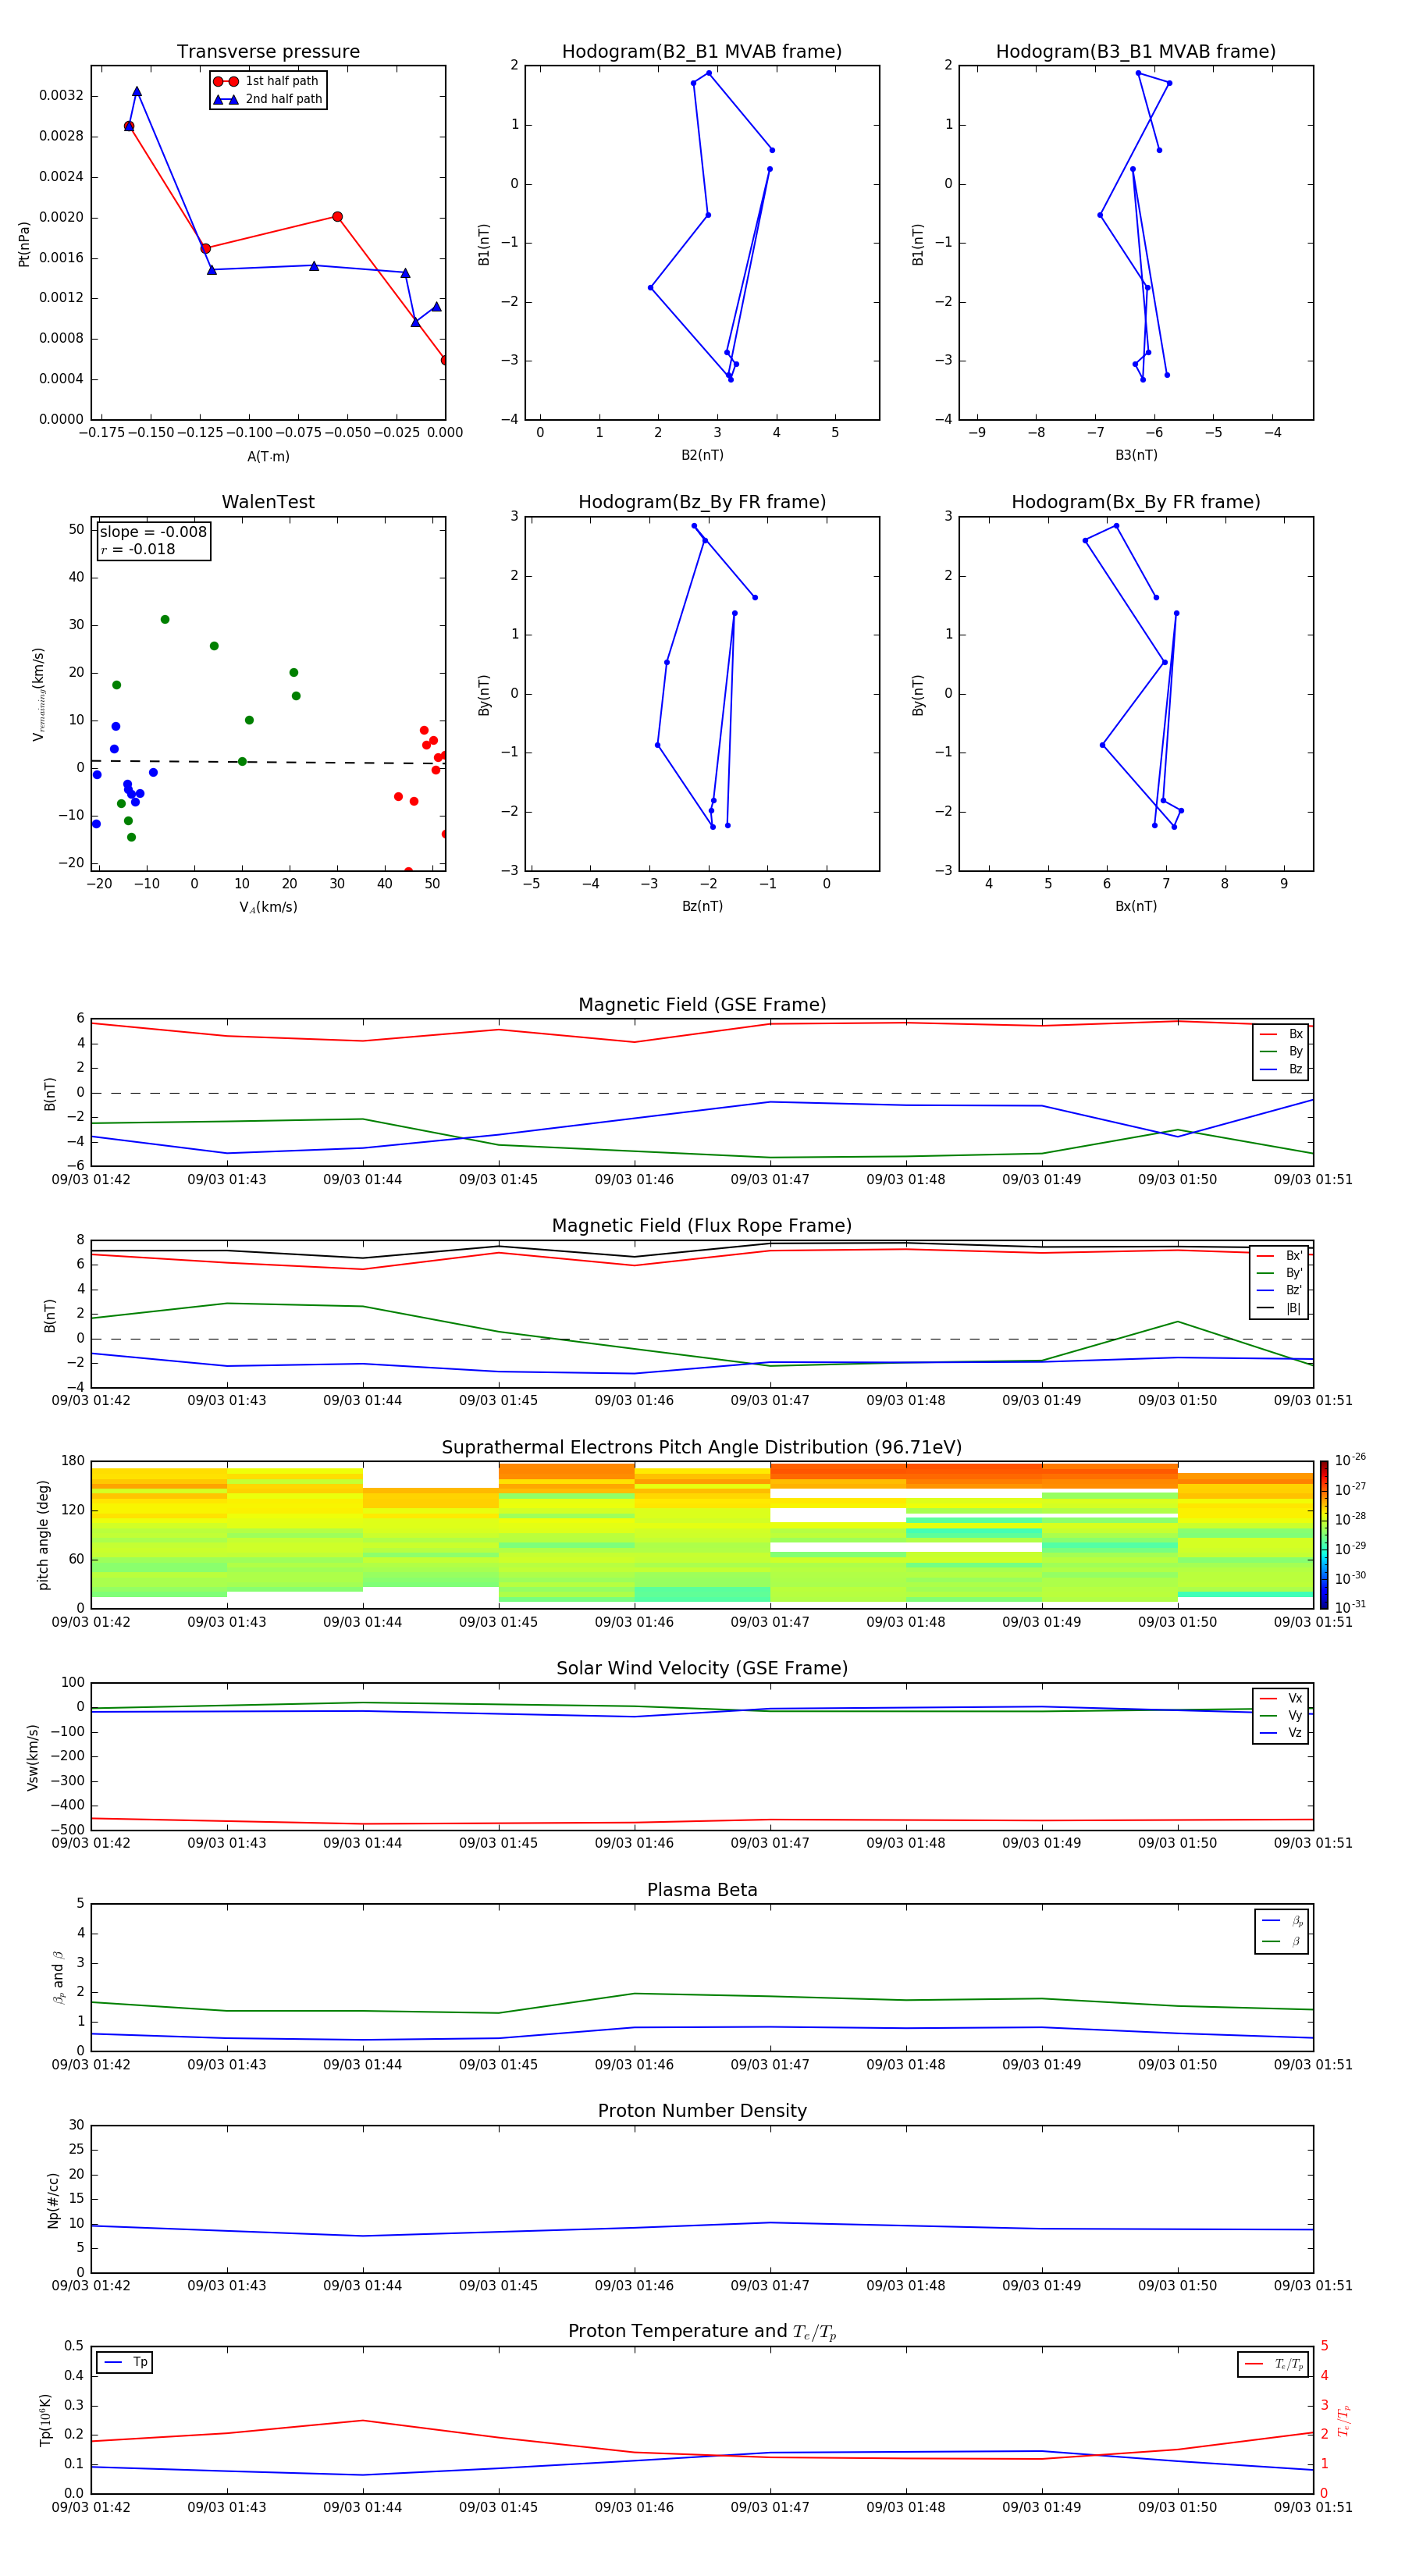Screen dimensions: 1405x2576
Task: Click the '10^-26' colorbar label
Action: (x=1350, y=1460)
